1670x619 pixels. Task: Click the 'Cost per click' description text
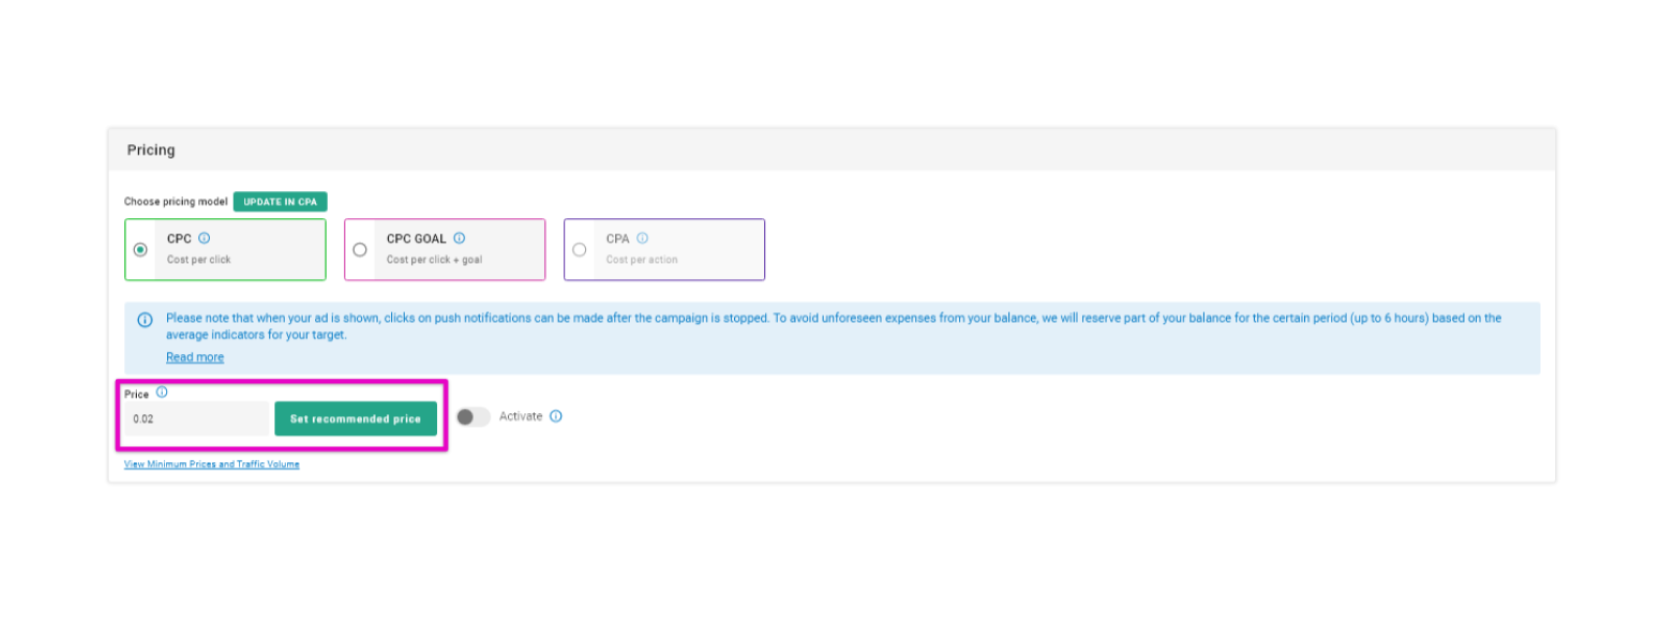pyautogui.click(x=198, y=260)
